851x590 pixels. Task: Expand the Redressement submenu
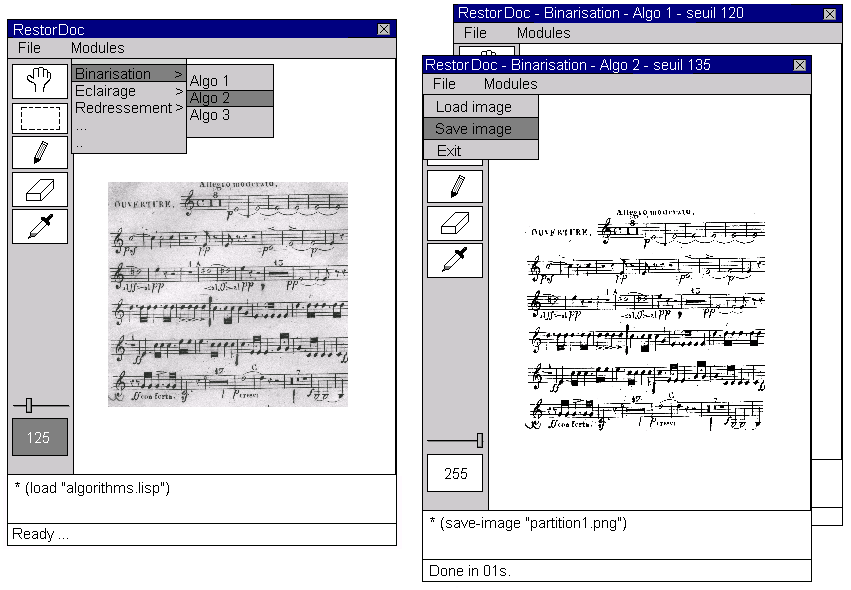129,108
